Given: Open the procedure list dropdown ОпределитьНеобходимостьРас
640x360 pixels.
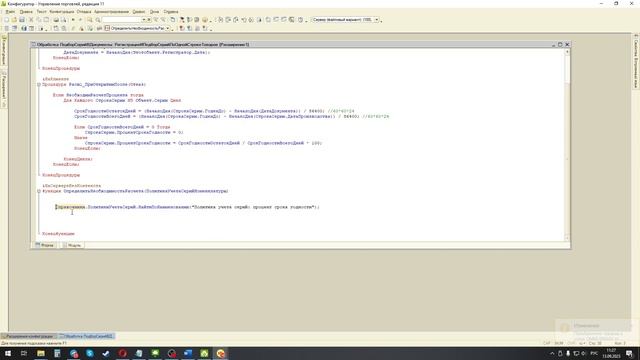Looking at the screenshot, I should point(168,28).
